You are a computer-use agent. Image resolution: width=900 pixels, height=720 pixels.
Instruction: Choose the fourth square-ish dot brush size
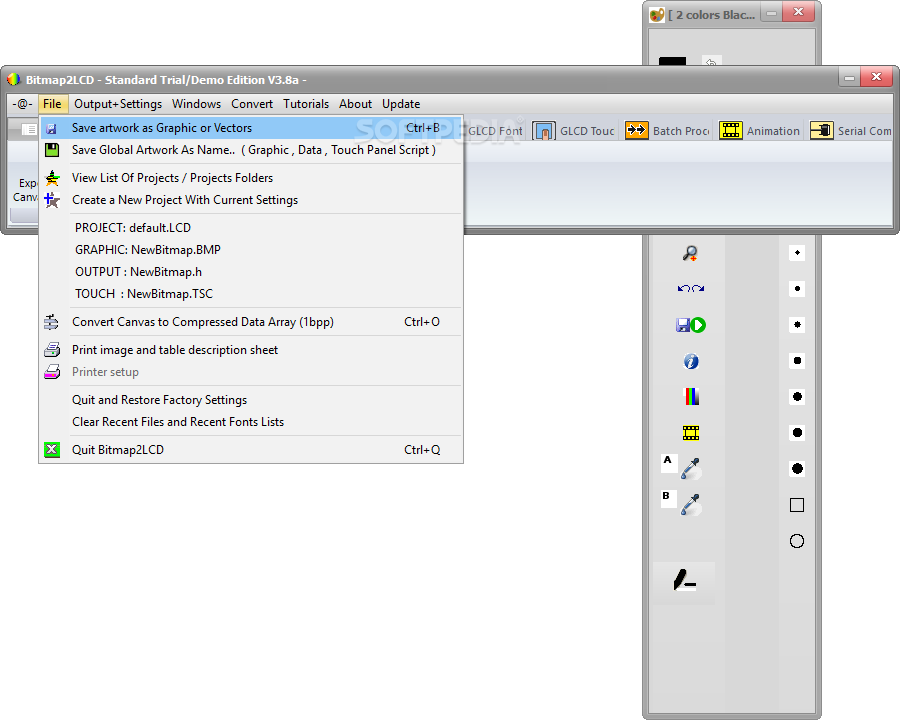[797, 361]
